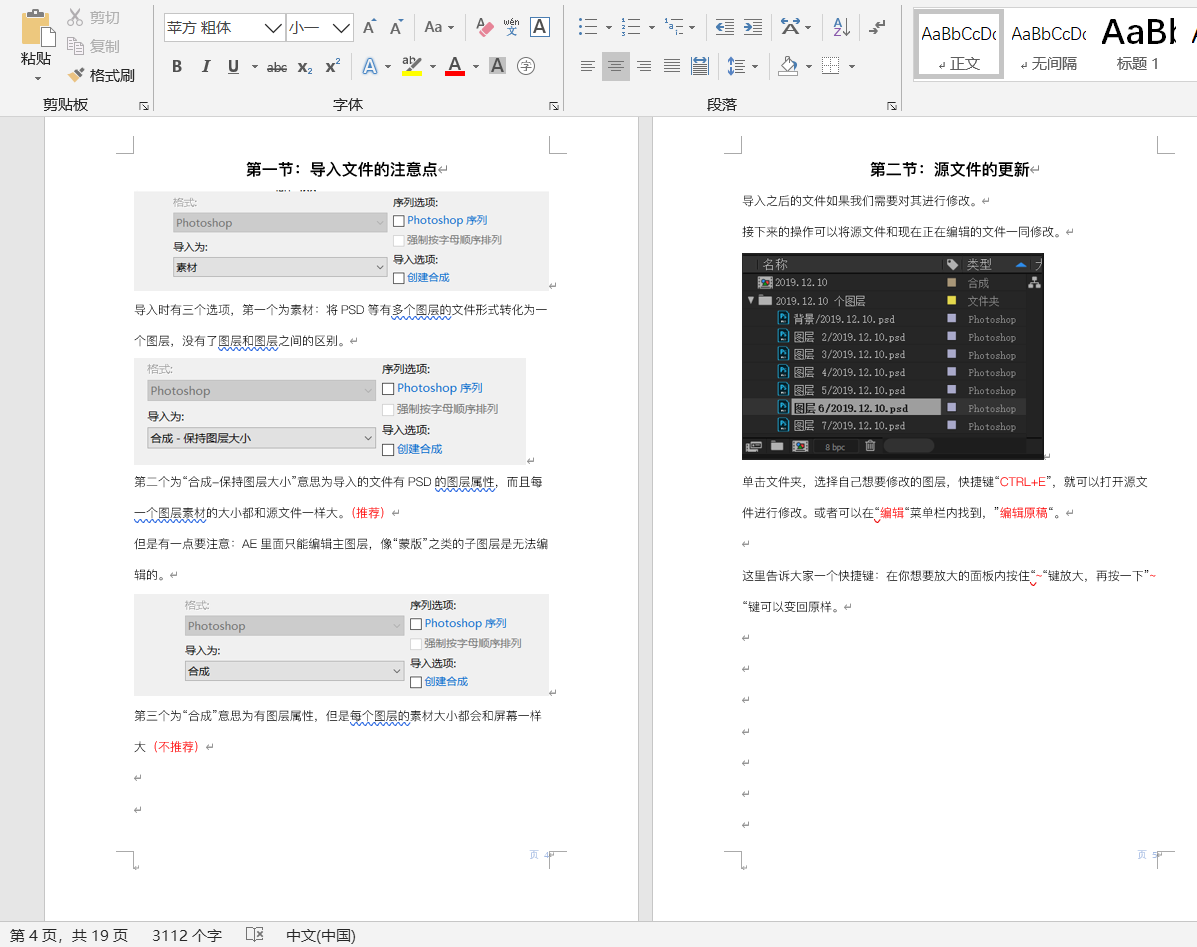Image resolution: width=1197 pixels, height=947 pixels.
Task: Shrink font size with smaller A icon
Action: 396,27
